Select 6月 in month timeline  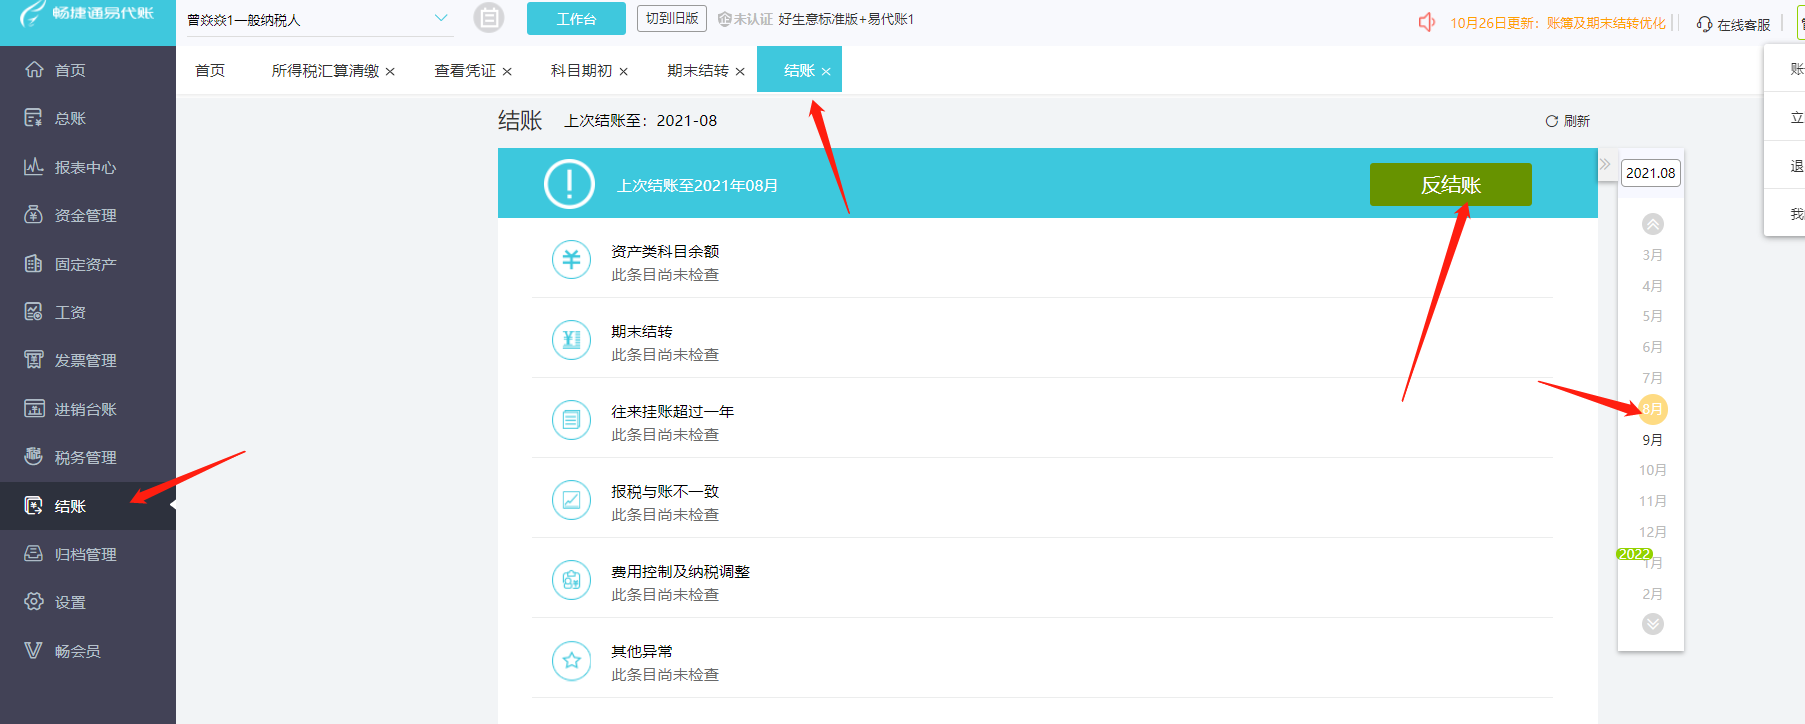click(x=1653, y=347)
